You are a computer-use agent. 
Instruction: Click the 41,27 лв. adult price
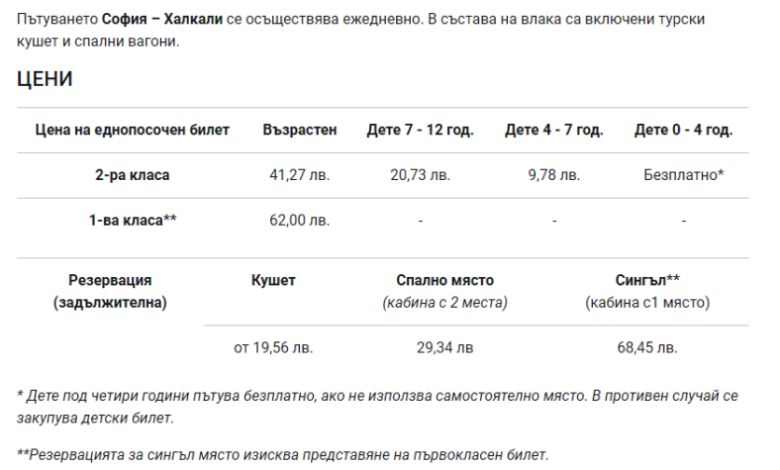pyautogui.click(x=300, y=175)
